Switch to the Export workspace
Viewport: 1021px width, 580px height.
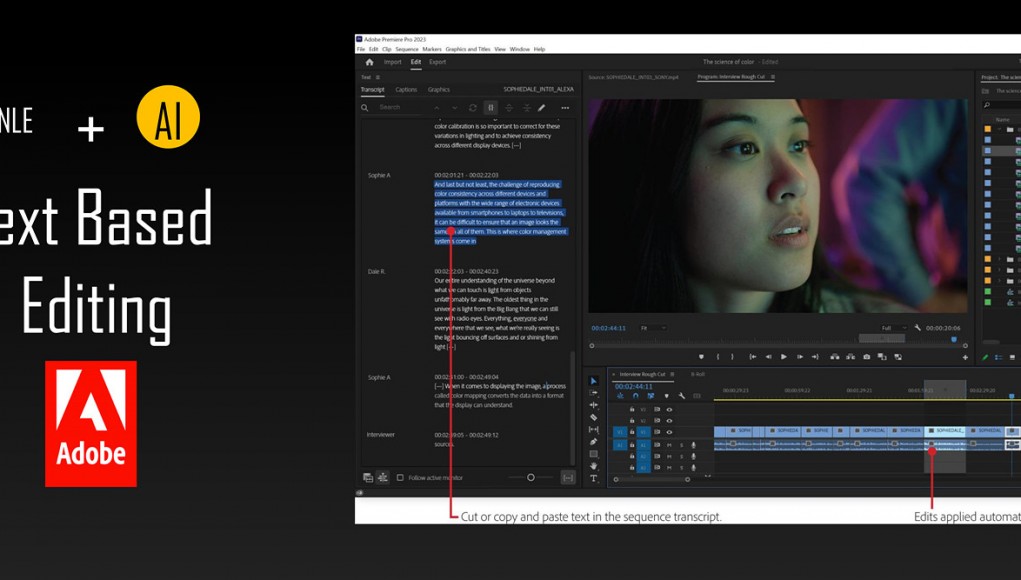pos(438,62)
